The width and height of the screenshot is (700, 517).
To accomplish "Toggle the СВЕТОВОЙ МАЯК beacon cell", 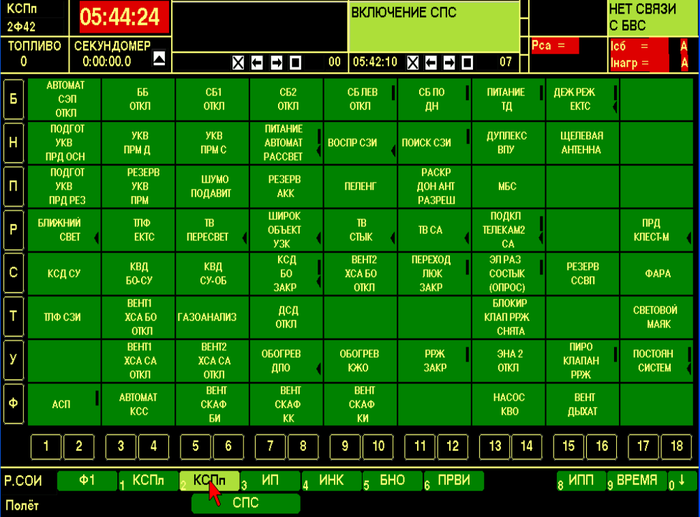I will coord(657,316).
